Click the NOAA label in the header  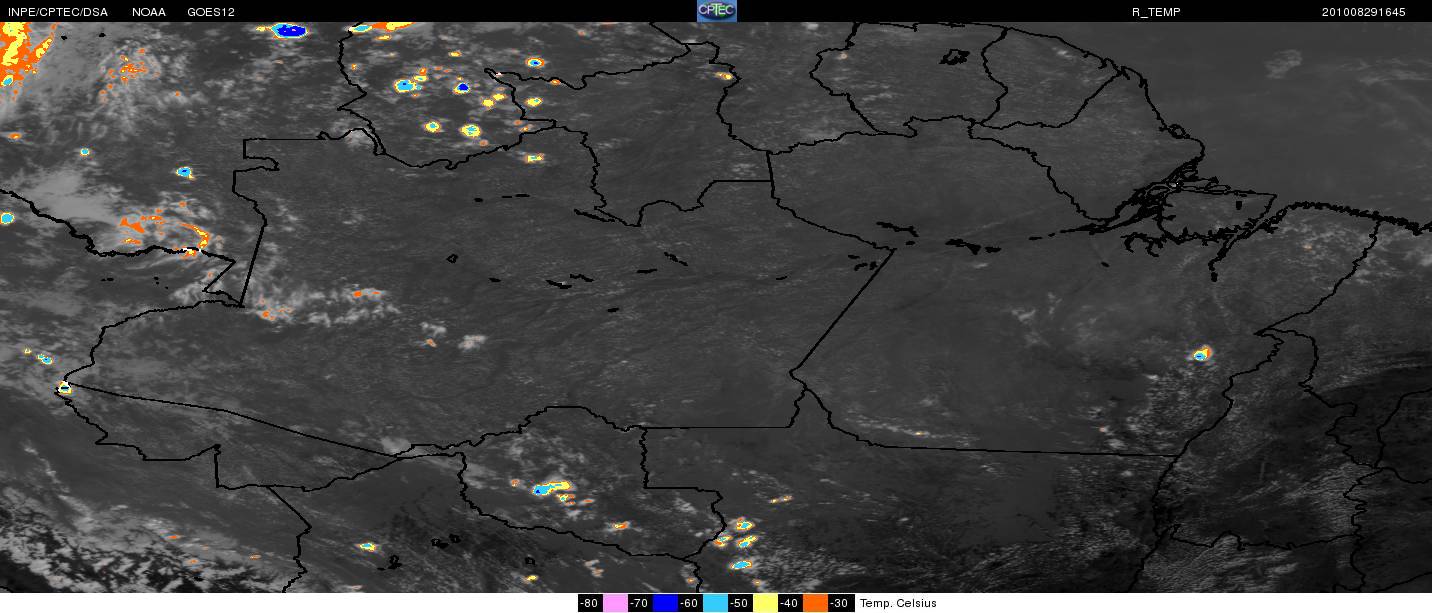point(149,12)
